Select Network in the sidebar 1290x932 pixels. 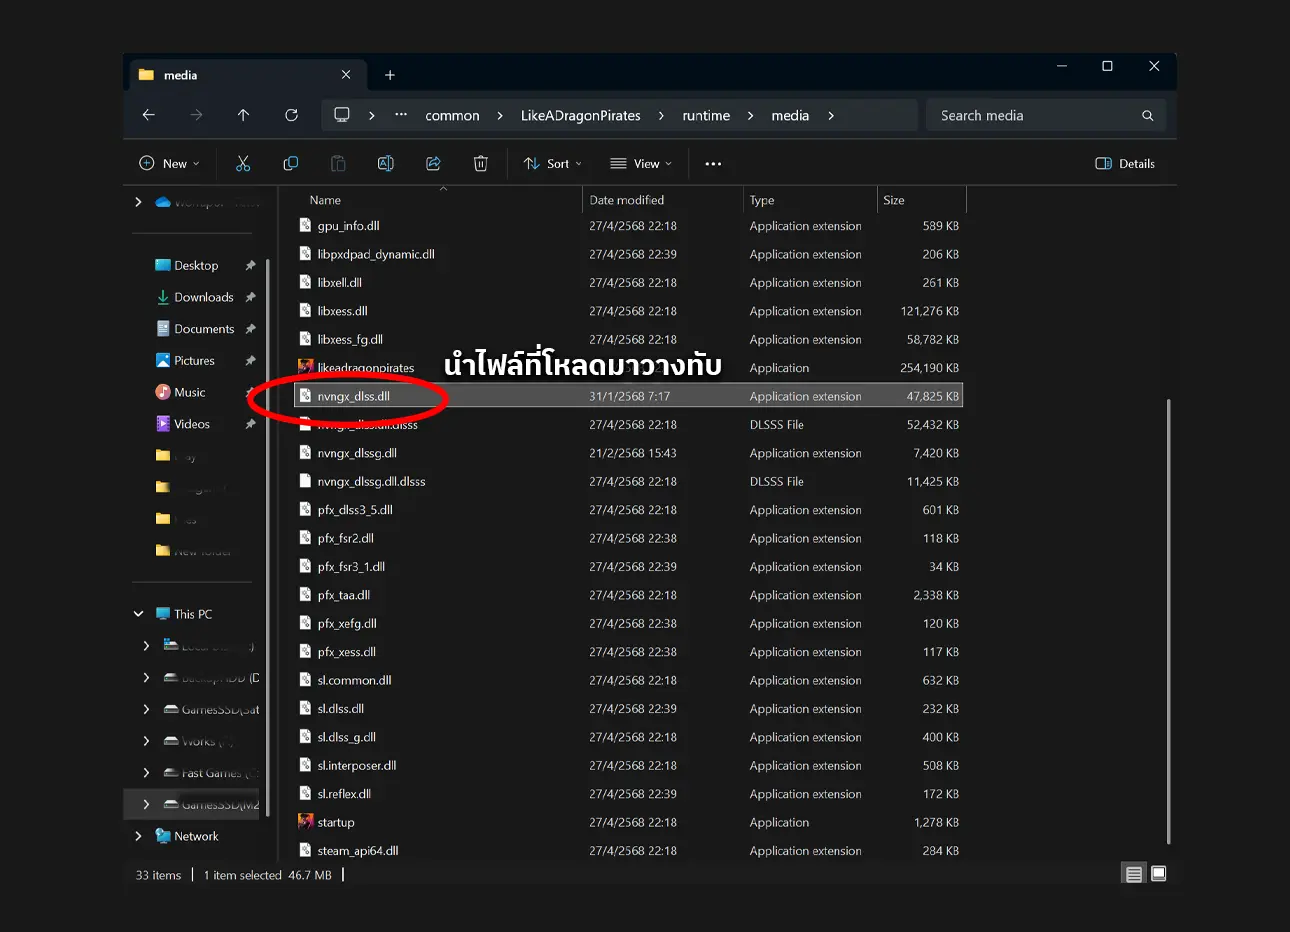point(196,836)
